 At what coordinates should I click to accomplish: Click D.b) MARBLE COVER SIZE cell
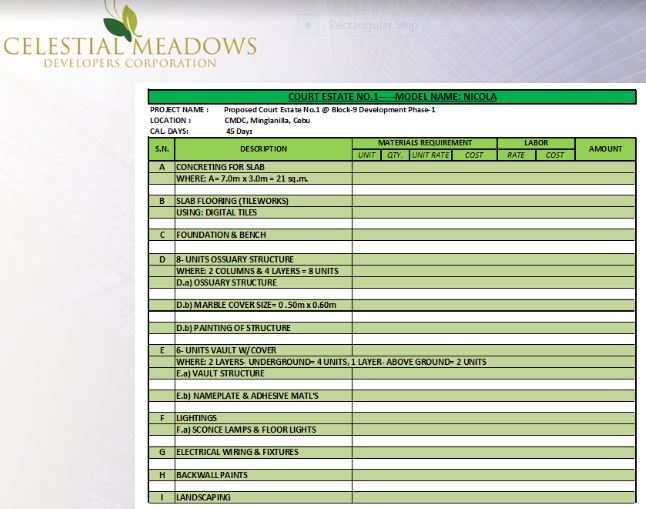pos(264,305)
